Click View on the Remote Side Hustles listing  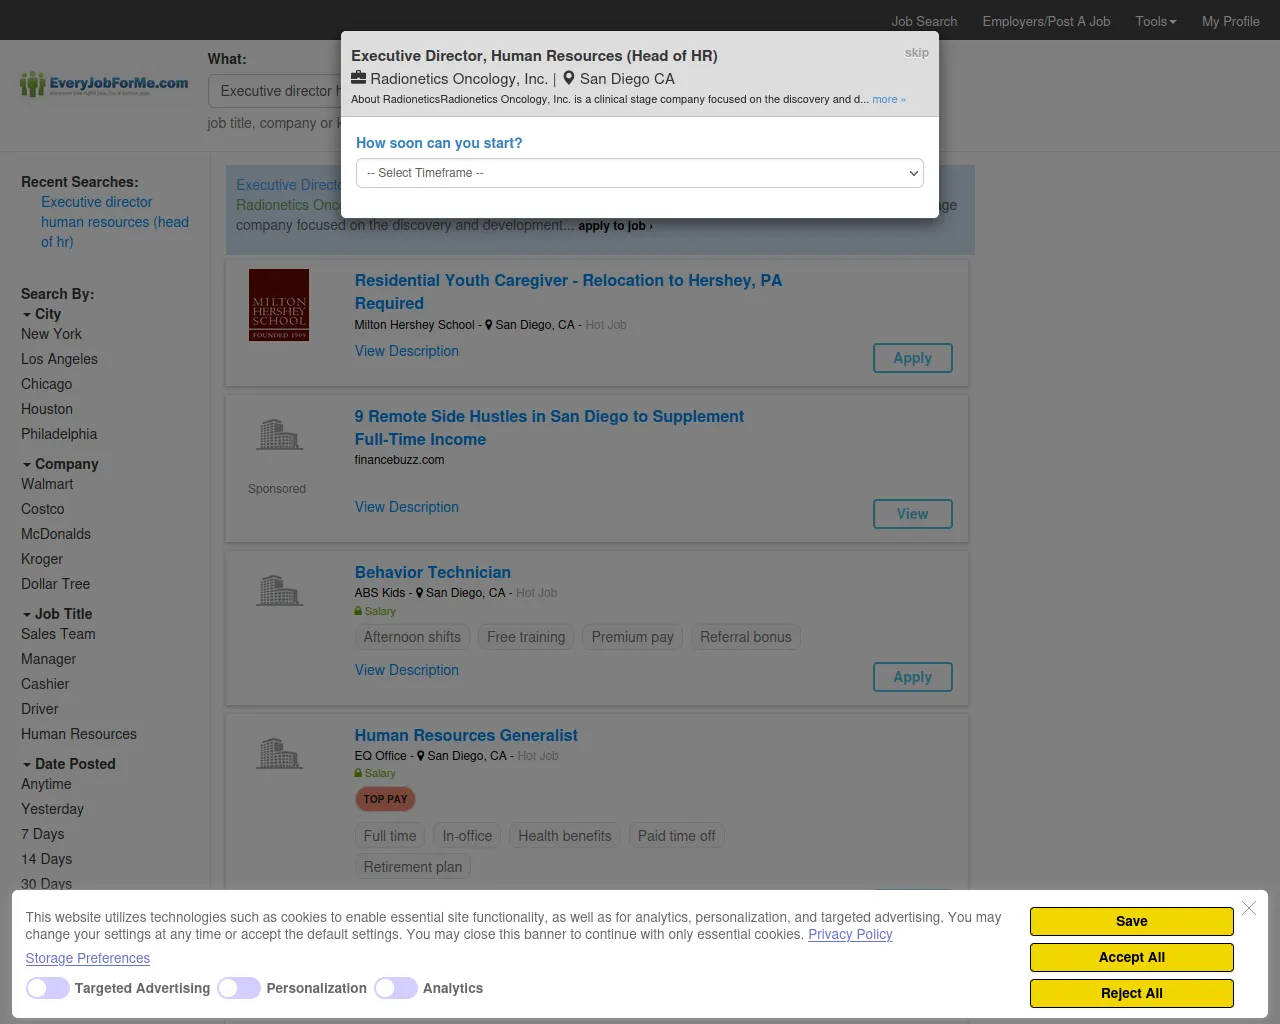tap(912, 514)
